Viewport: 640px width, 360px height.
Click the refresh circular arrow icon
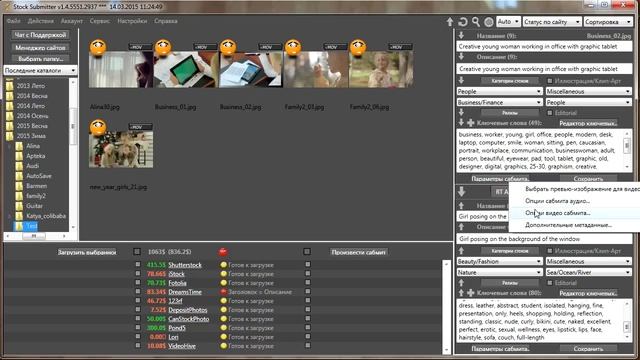(x=463, y=22)
